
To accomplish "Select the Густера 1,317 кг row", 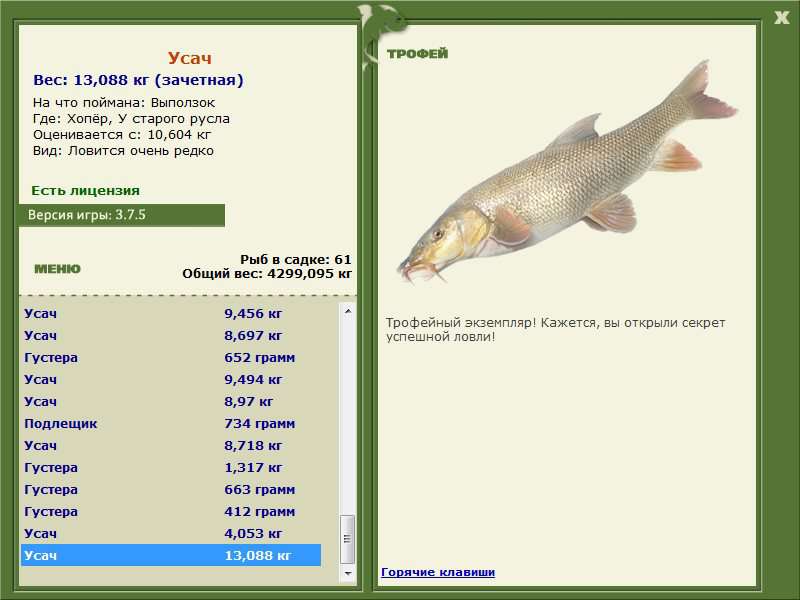I will [170, 467].
